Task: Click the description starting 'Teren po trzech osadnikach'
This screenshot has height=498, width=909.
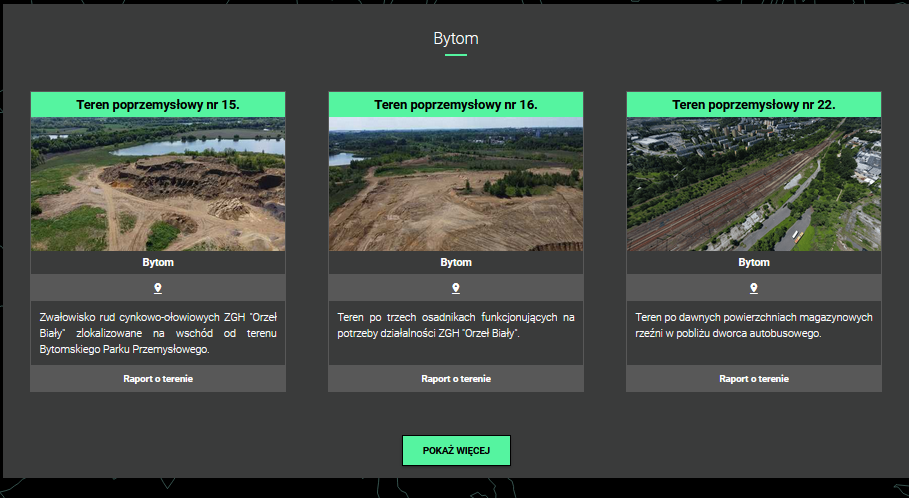Action: 456,325
